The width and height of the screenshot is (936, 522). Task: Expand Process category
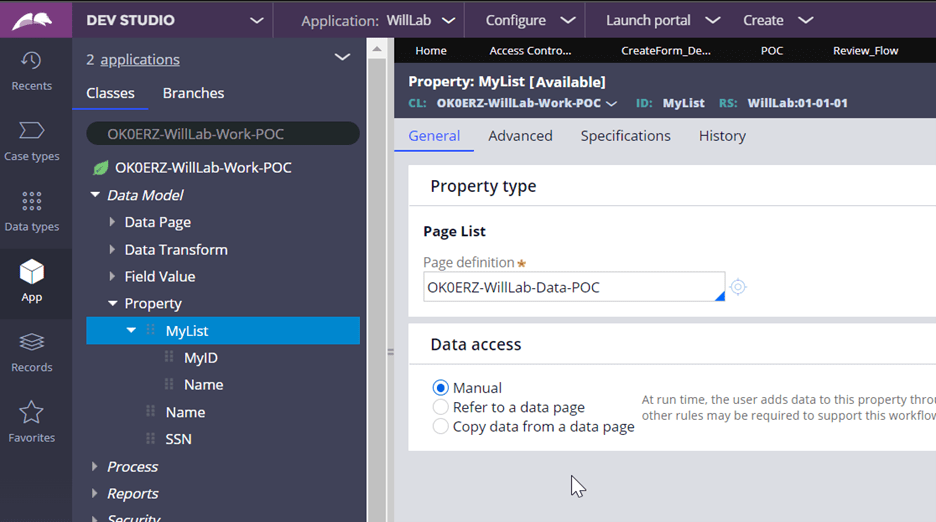(94, 466)
